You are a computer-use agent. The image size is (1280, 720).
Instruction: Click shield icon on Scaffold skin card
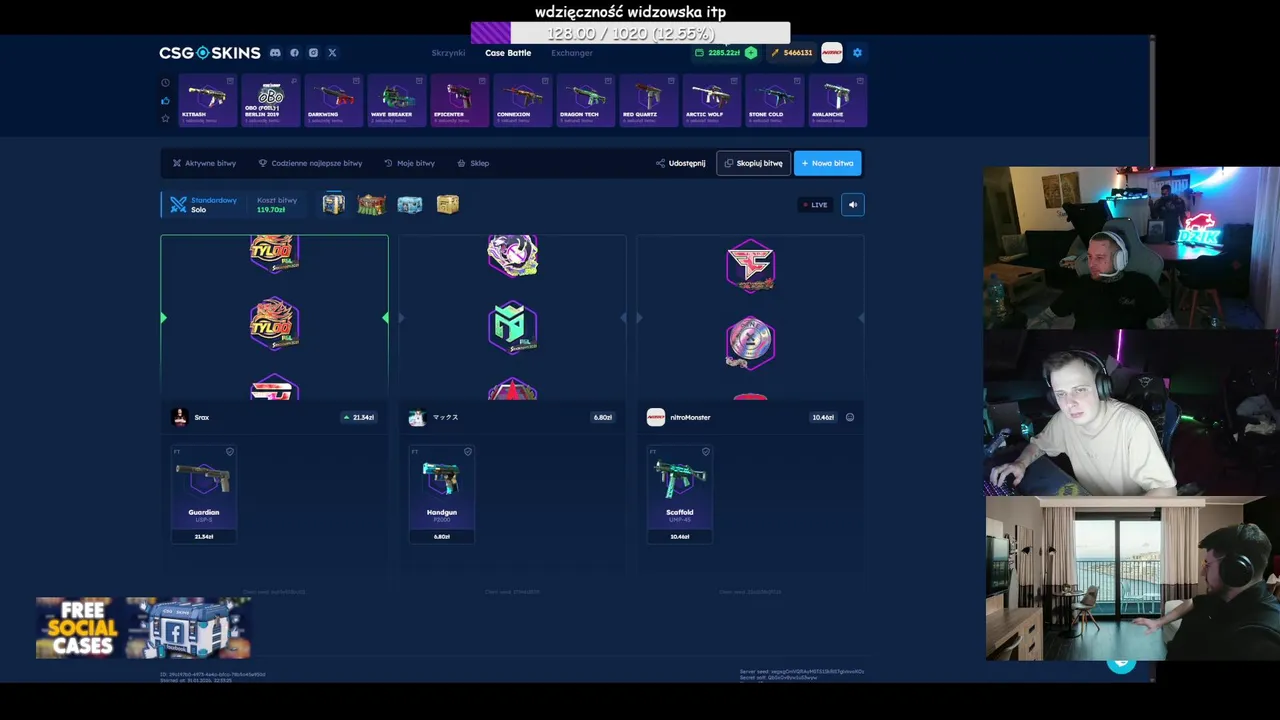(x=705, y=452)
